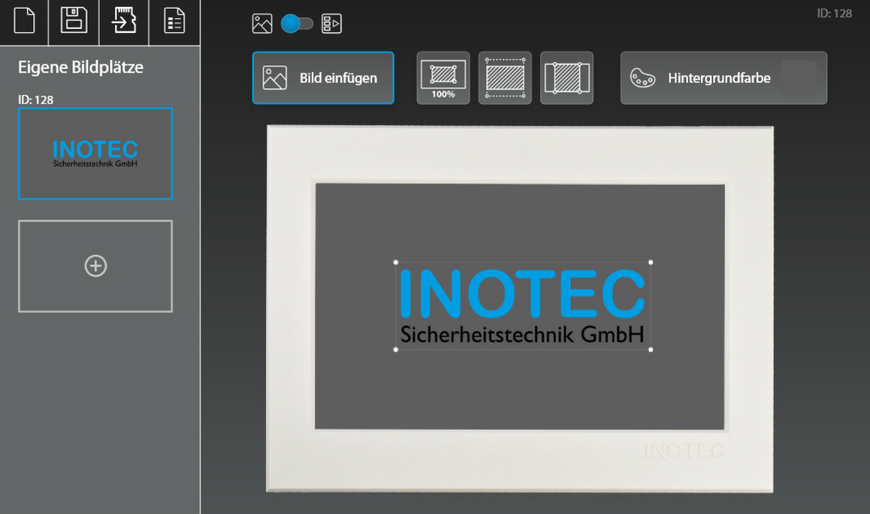This screenshot has width=870, height=514.
Task: Click the new file icon
Action: click(x=24, y=21)
